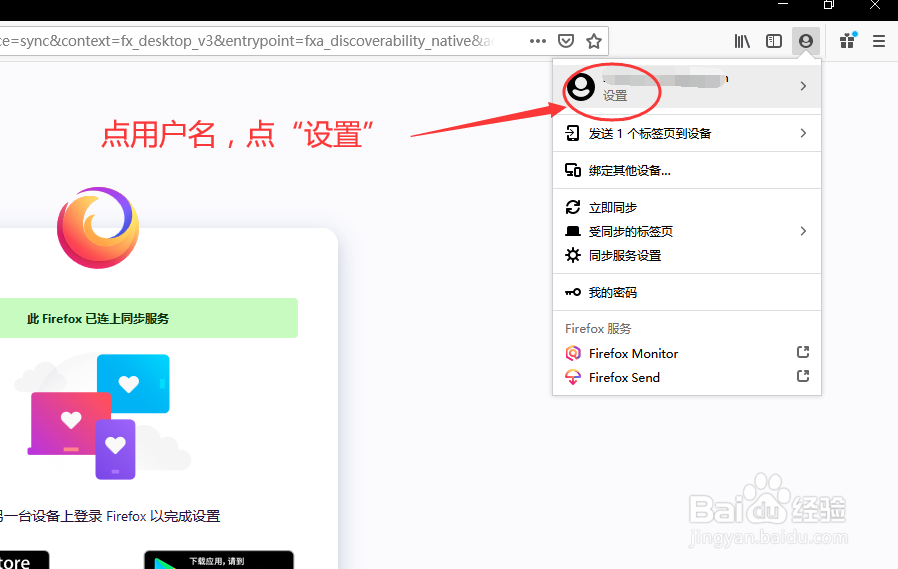Expand the account row chevron

(x=803, y=86)
